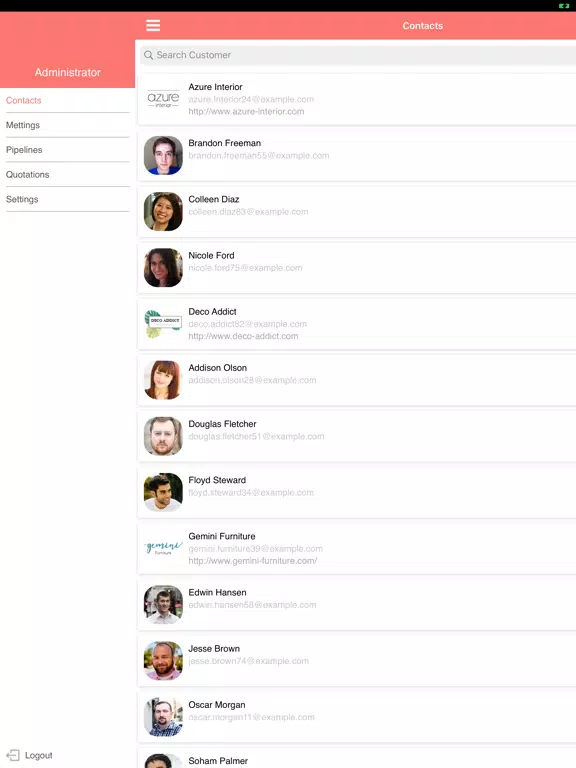The height and width of the screenshot is (768, 576).
Task: Click Colleen Diaz's avatar
Action: coord(163,212)
